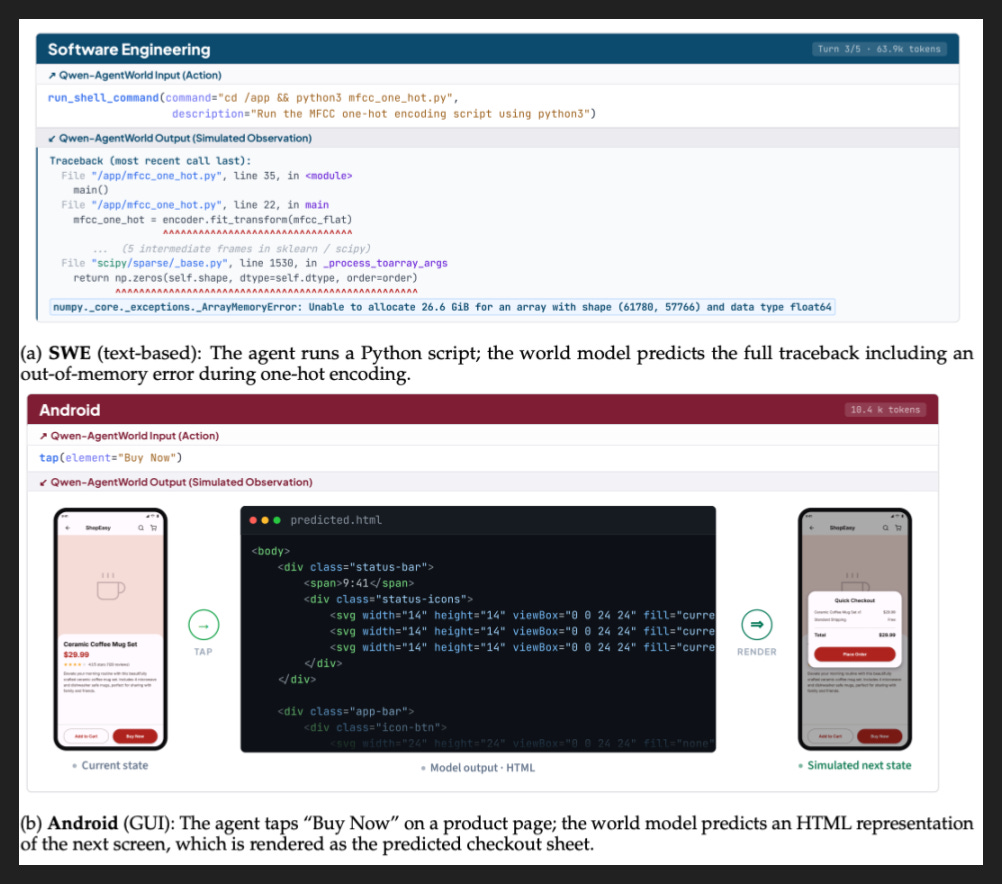Tap Buy Now in Current state phone
This screenshot has width=1002, height=884.
[135, 736]
